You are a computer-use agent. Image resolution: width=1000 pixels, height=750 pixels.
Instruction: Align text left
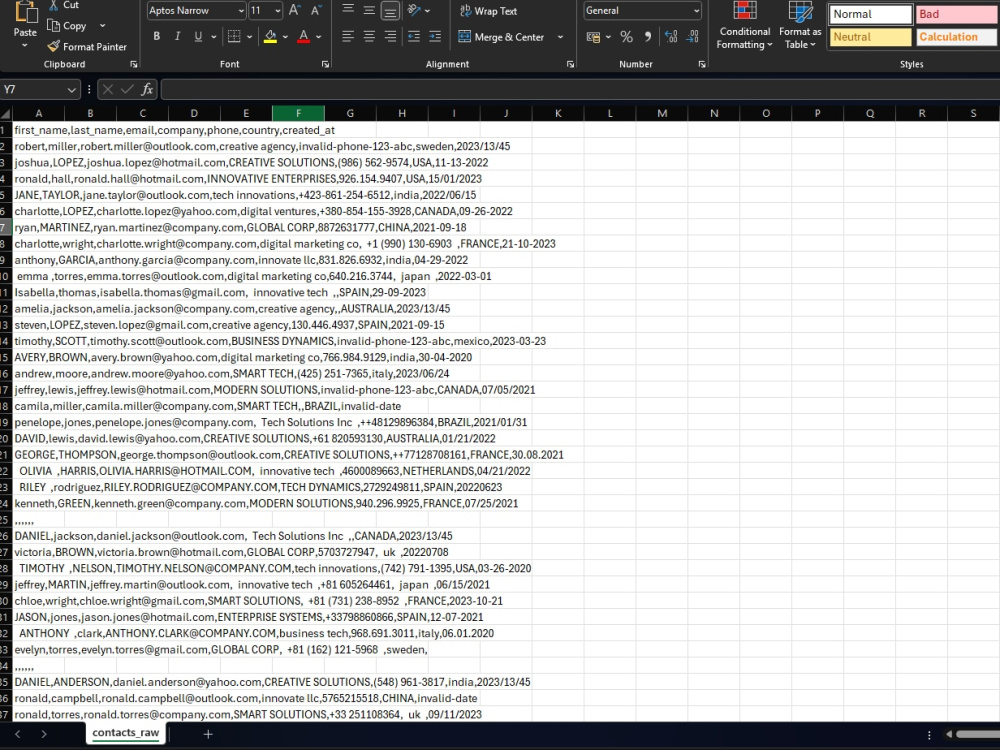(x=348, y=36)
